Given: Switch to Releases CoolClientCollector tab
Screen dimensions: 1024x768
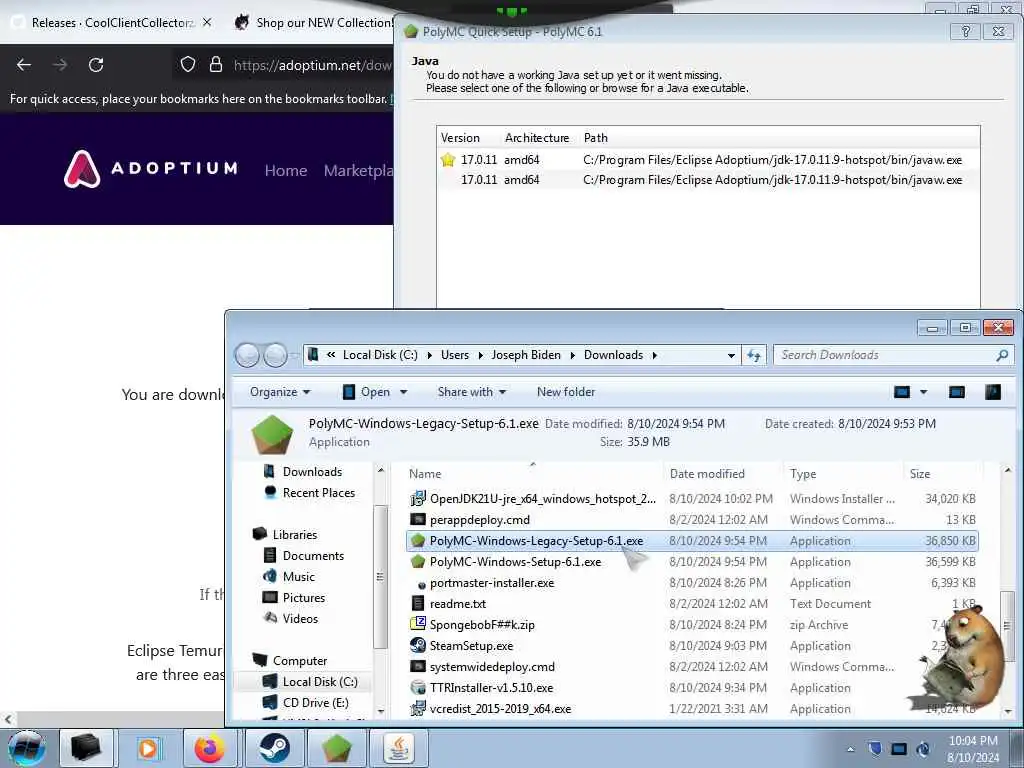Looking at the screenshot, I should (112, 22).
